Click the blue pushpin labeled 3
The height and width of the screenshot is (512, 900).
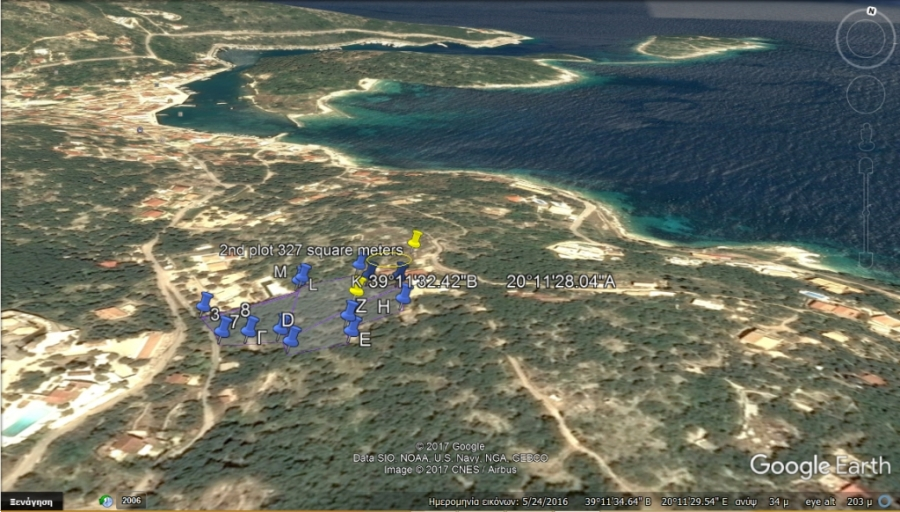205,302
